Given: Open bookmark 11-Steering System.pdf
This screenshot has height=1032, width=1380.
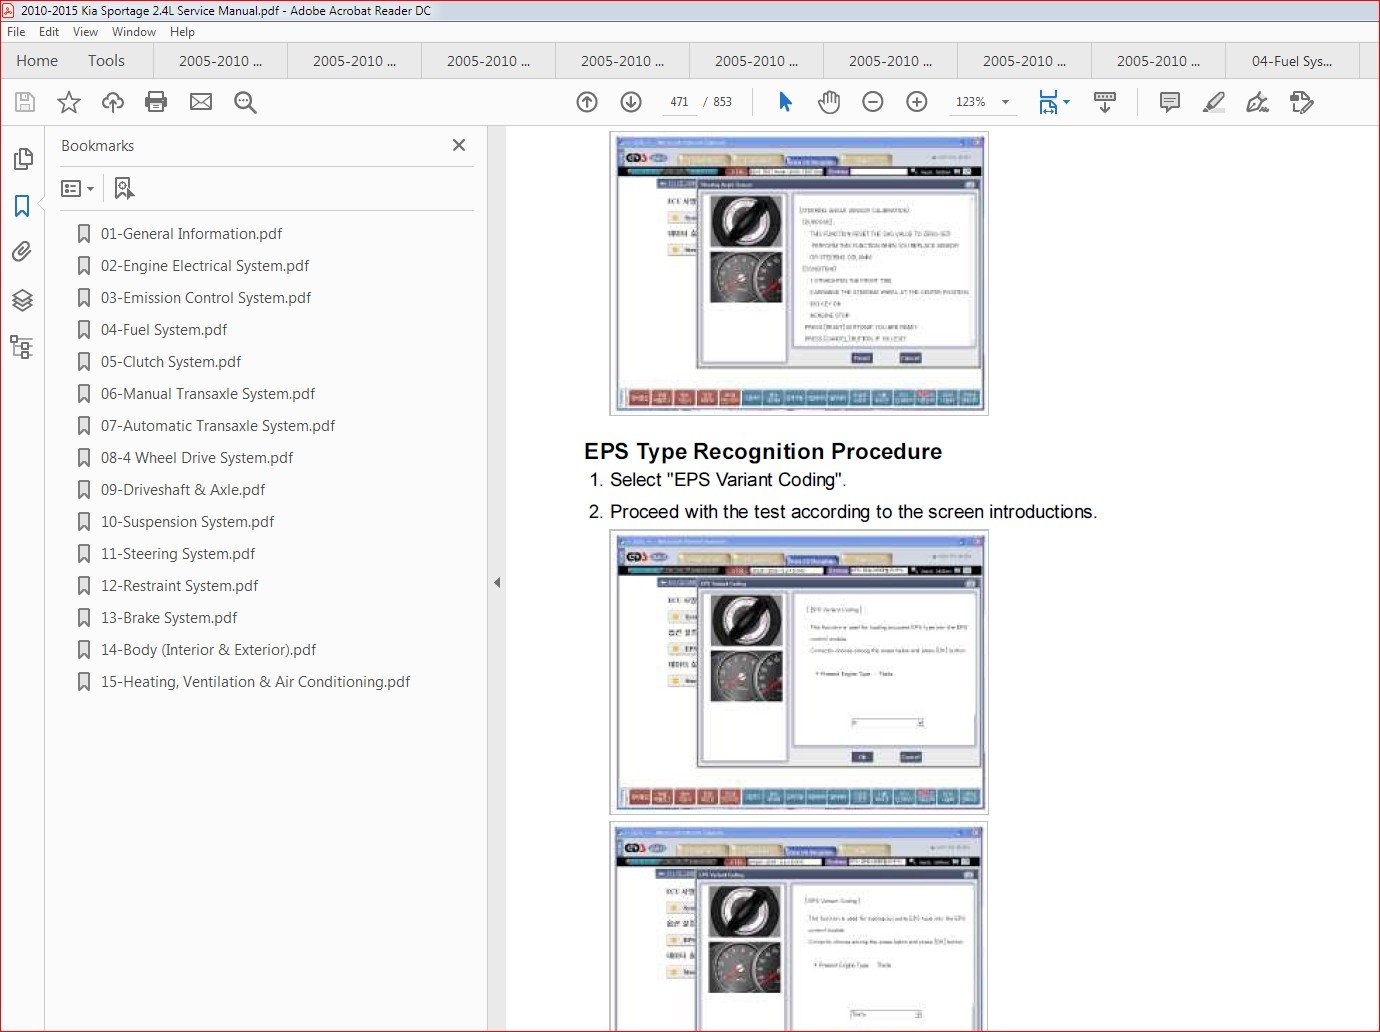Looking at the screenshot, I should point(177,554).
